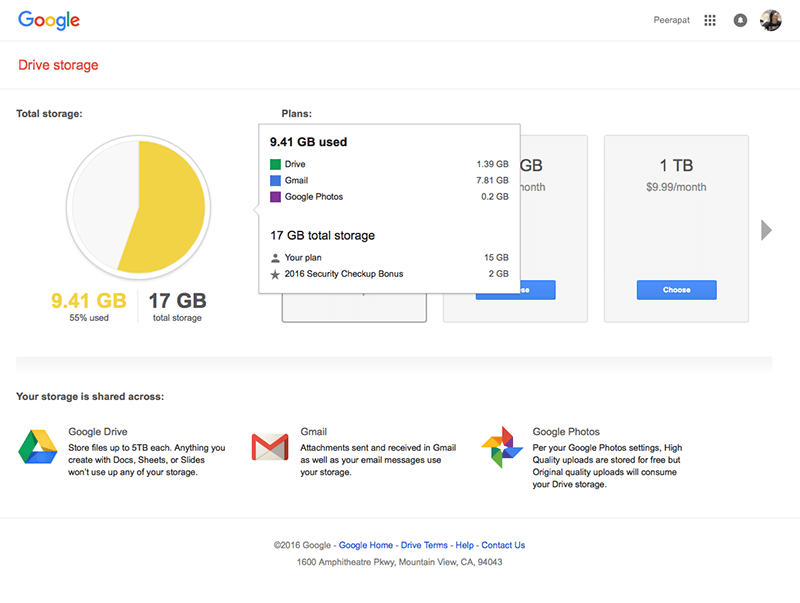
Task: Open the Contact Us link
Action: [x=503, y=545]
